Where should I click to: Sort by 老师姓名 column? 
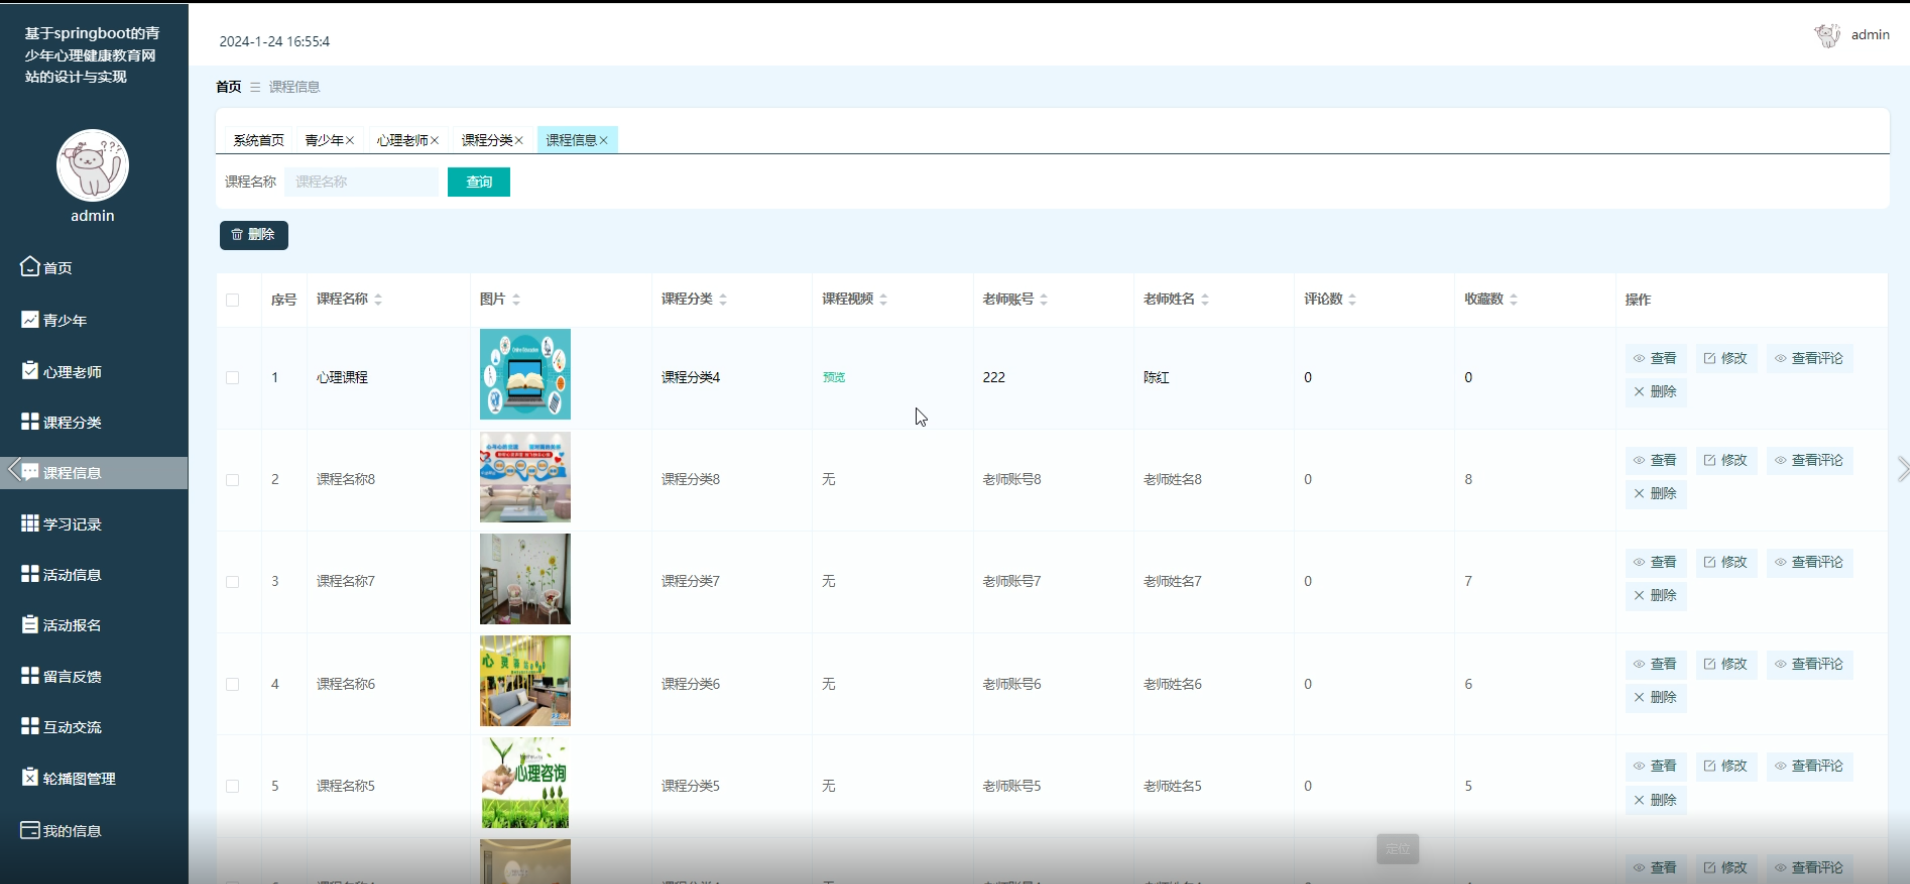pyautogui.click(x=1205, y=300)
